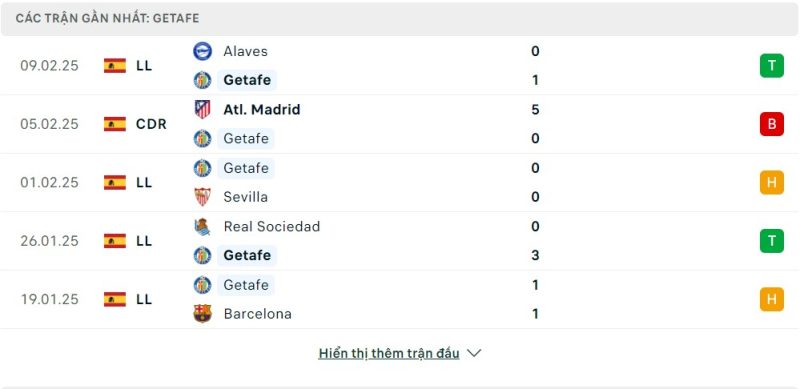Image resolution: width=800 pixels, height=389 pixels.
Task: Click the Barcelona club crest
Action: (x=203, y=313)
